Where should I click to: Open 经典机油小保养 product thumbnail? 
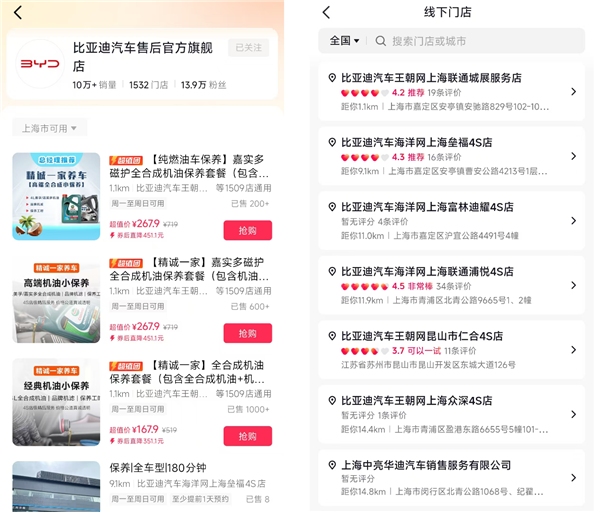56,403
